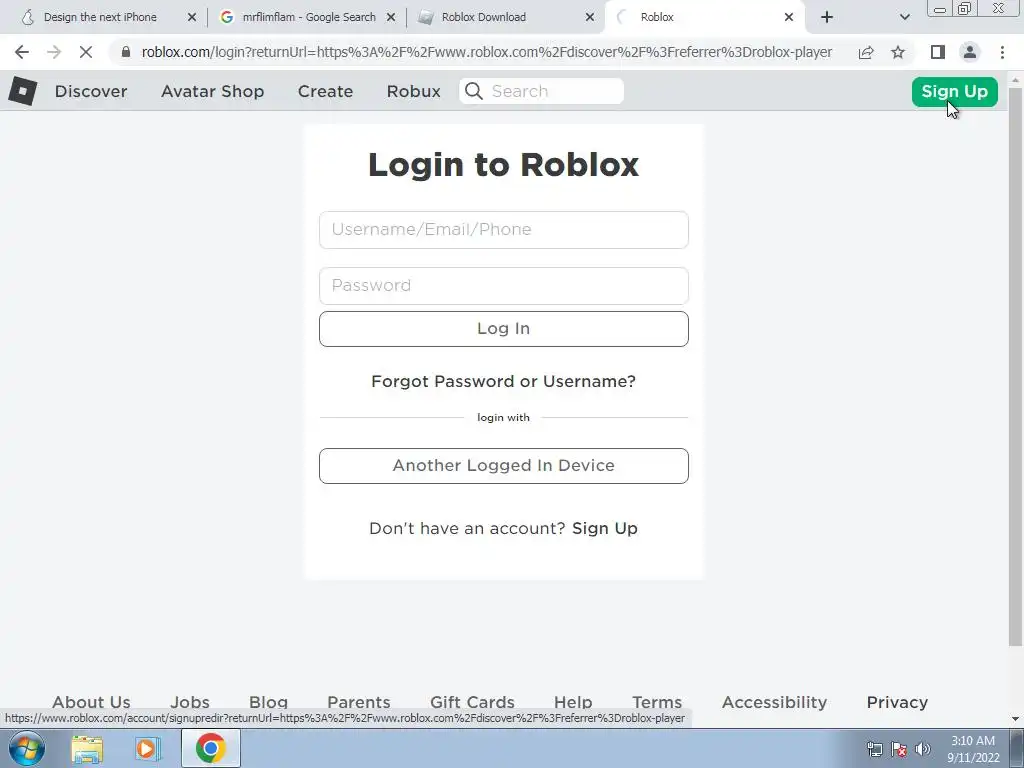This screenshot has width=1024, height=768.
Task: Open the Jobs footer link
Action: (189, 702)
